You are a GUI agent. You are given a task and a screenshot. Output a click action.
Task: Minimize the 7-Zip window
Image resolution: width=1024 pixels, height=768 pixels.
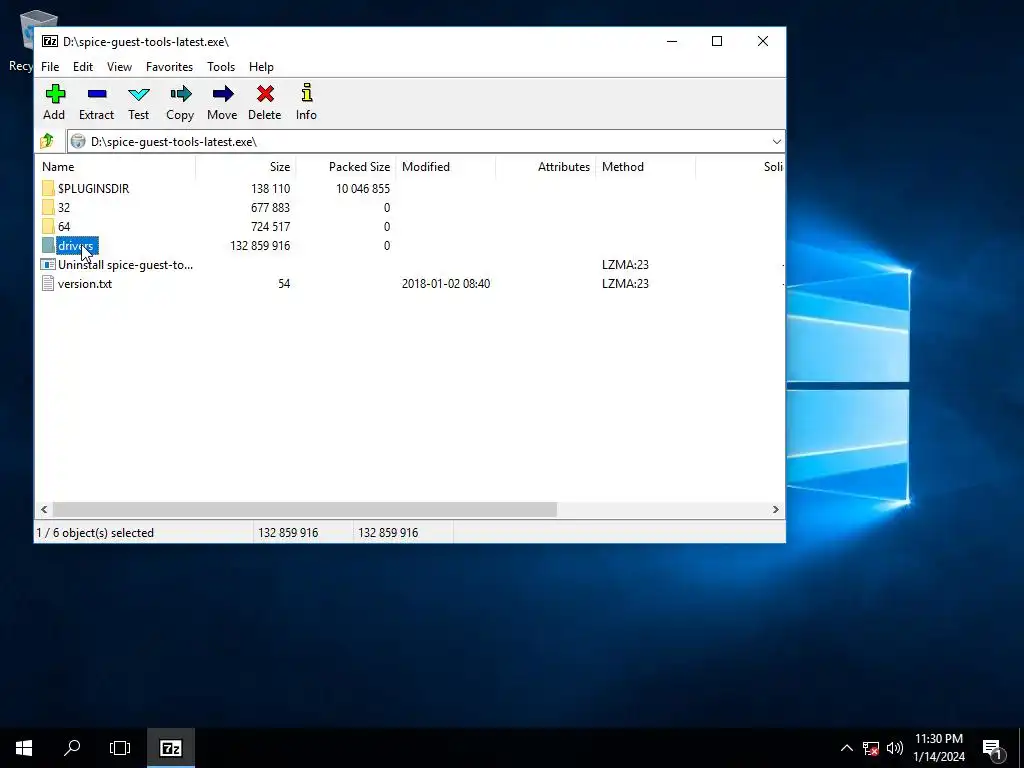671,41
